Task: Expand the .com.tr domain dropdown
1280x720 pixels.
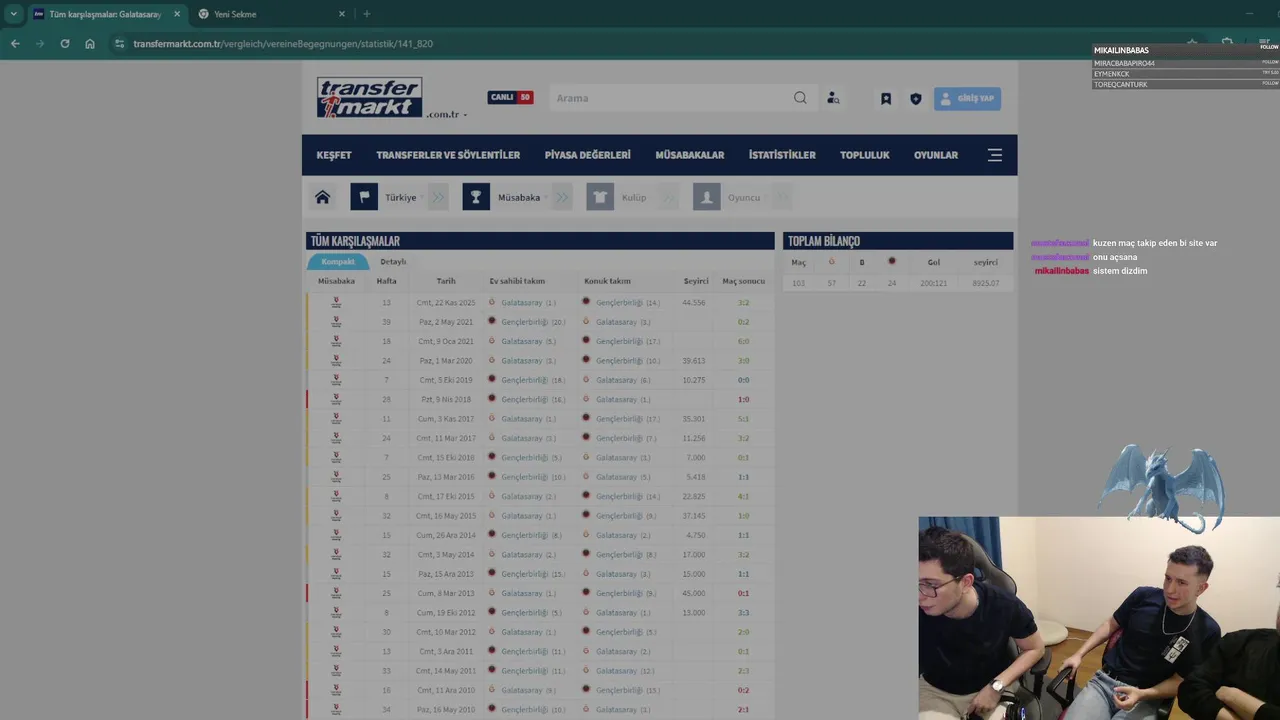Action: (447, 114)
